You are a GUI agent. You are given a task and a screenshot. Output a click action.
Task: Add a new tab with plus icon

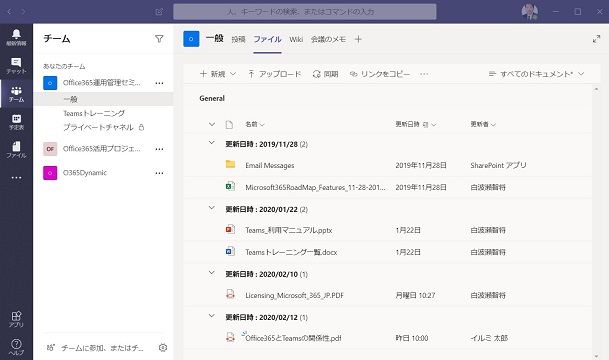pyautogui.click(x=358, y=39)
